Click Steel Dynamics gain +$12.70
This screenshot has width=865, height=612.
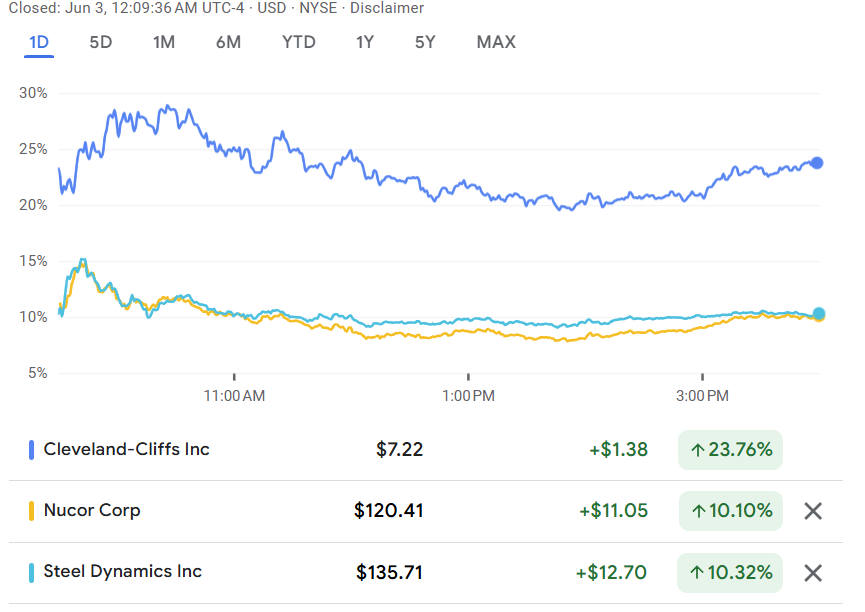point(611,573)
